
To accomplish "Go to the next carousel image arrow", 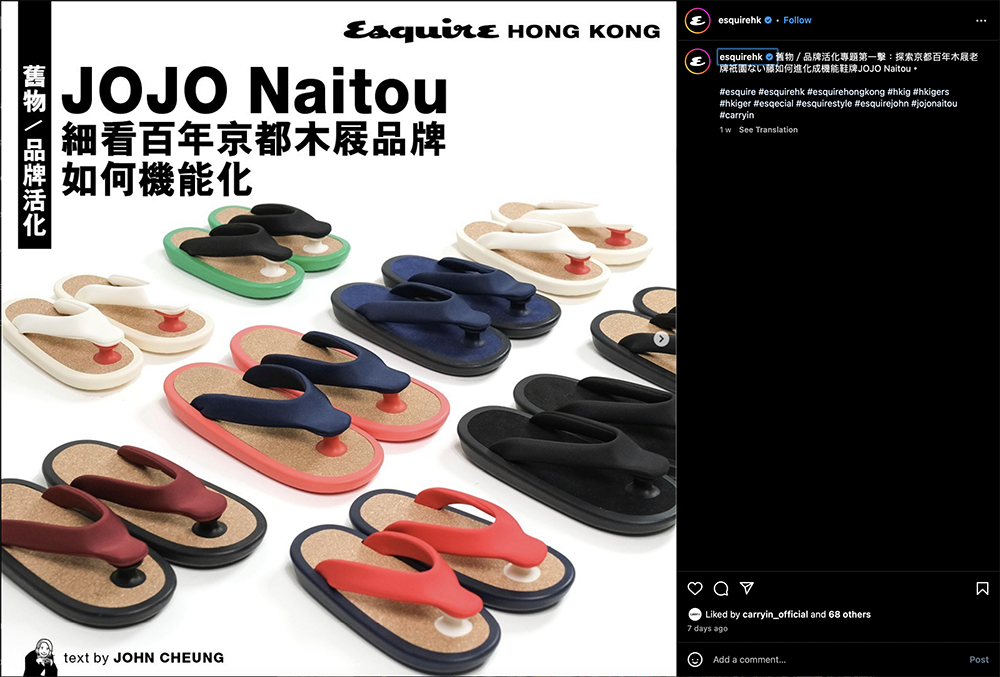I will tap(661, 339).
